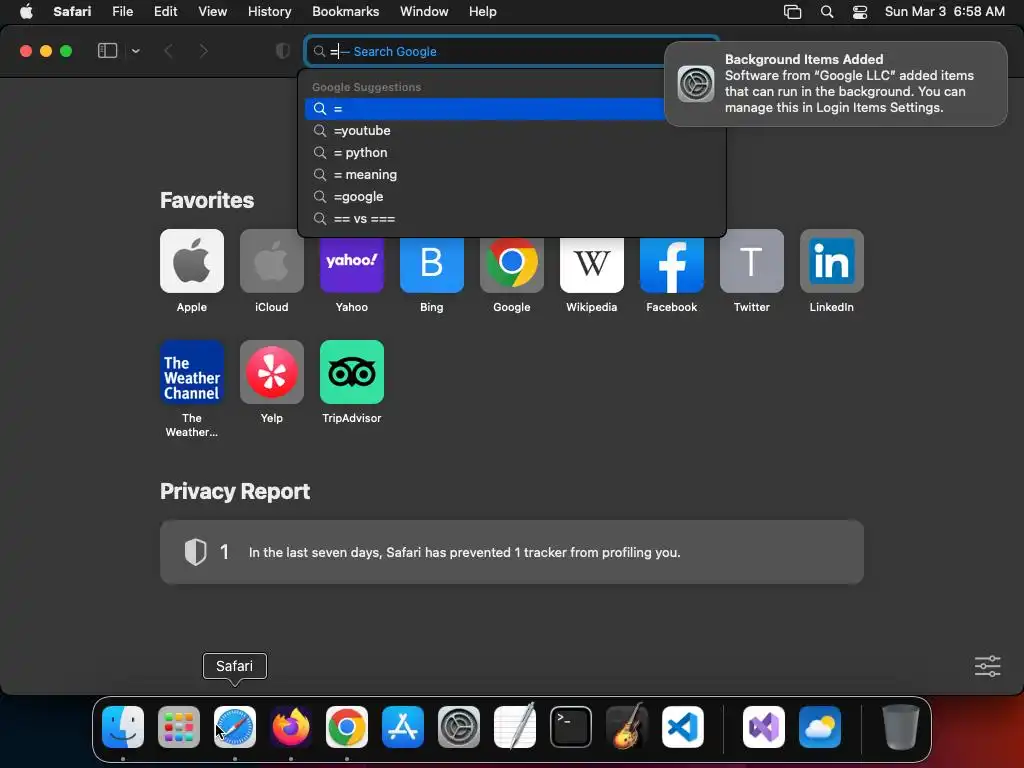Open Terminal from the Dock

click(571, 727)
